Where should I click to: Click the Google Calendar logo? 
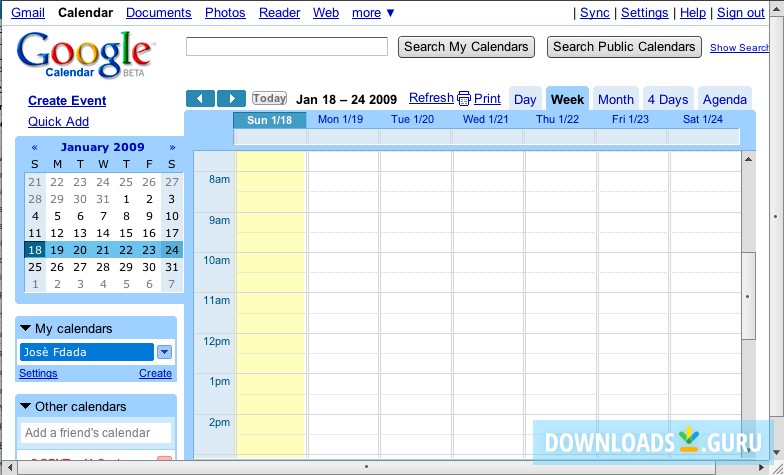point(84,55)
